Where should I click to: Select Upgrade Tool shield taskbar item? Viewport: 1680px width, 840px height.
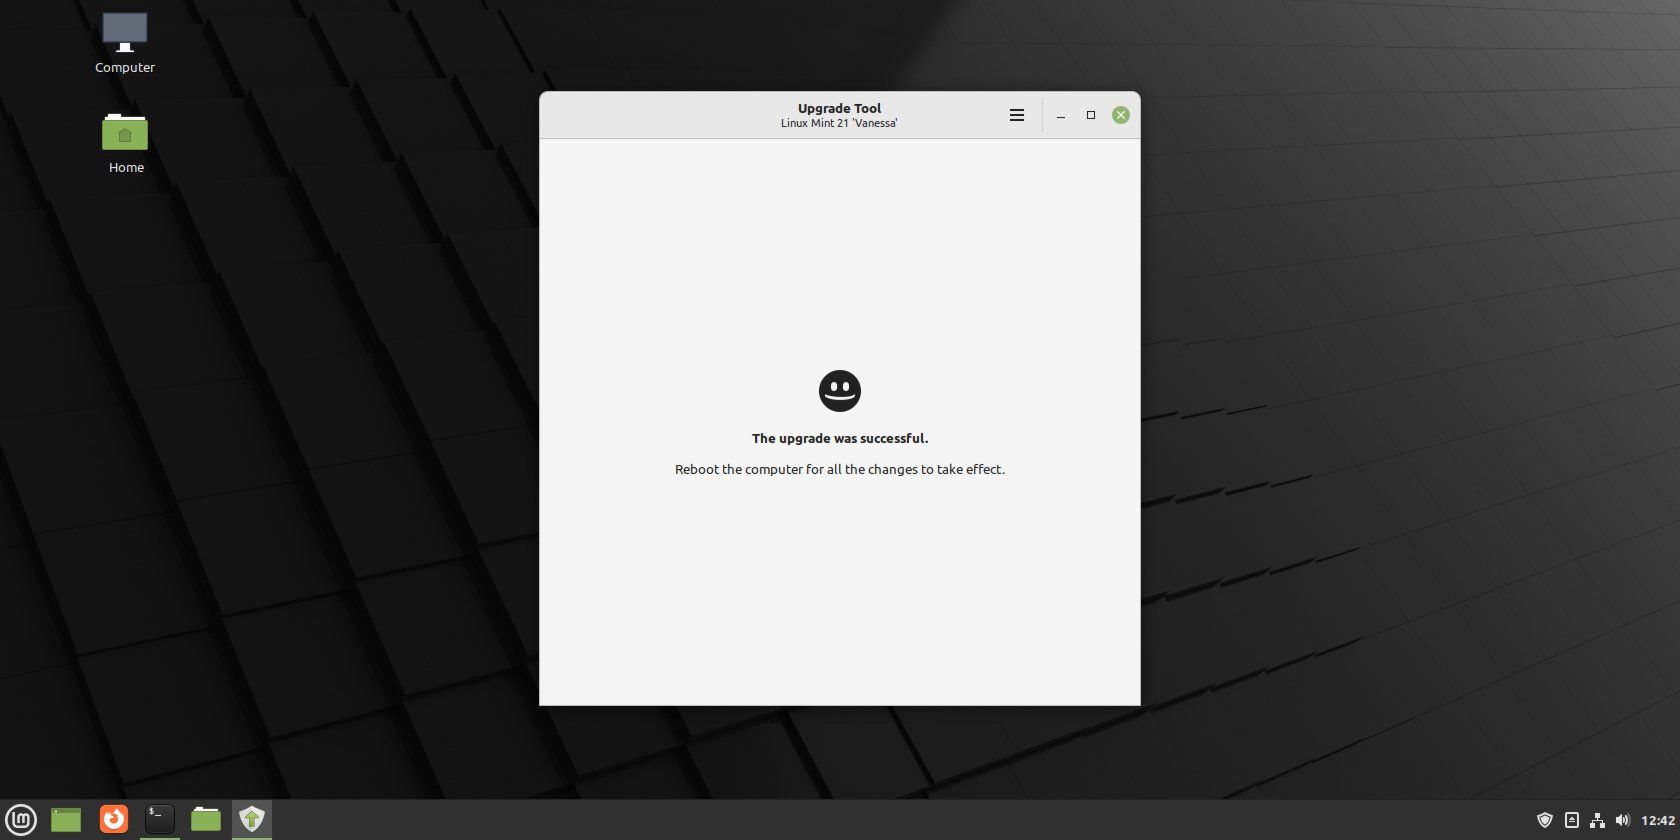(252, 820)
